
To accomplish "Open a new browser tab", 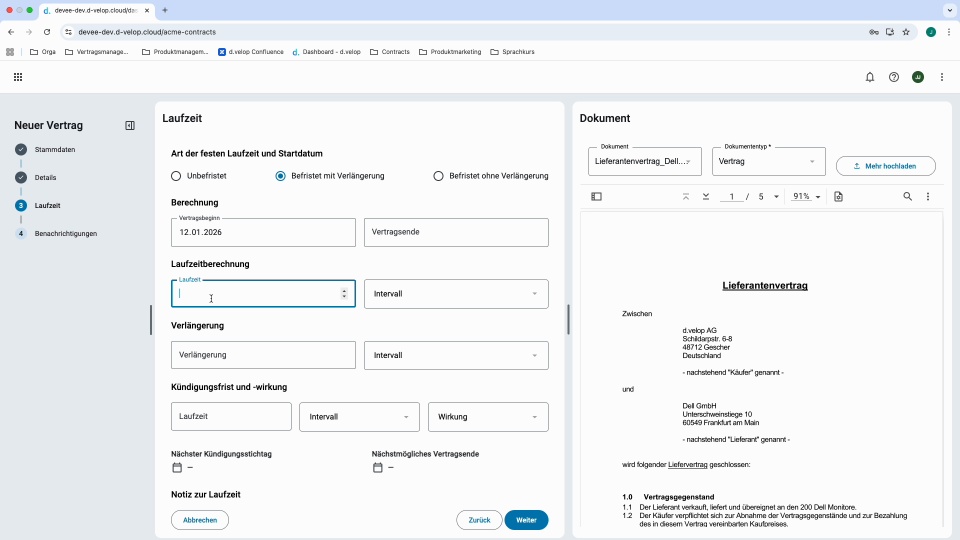I will (x=165, y=10).
